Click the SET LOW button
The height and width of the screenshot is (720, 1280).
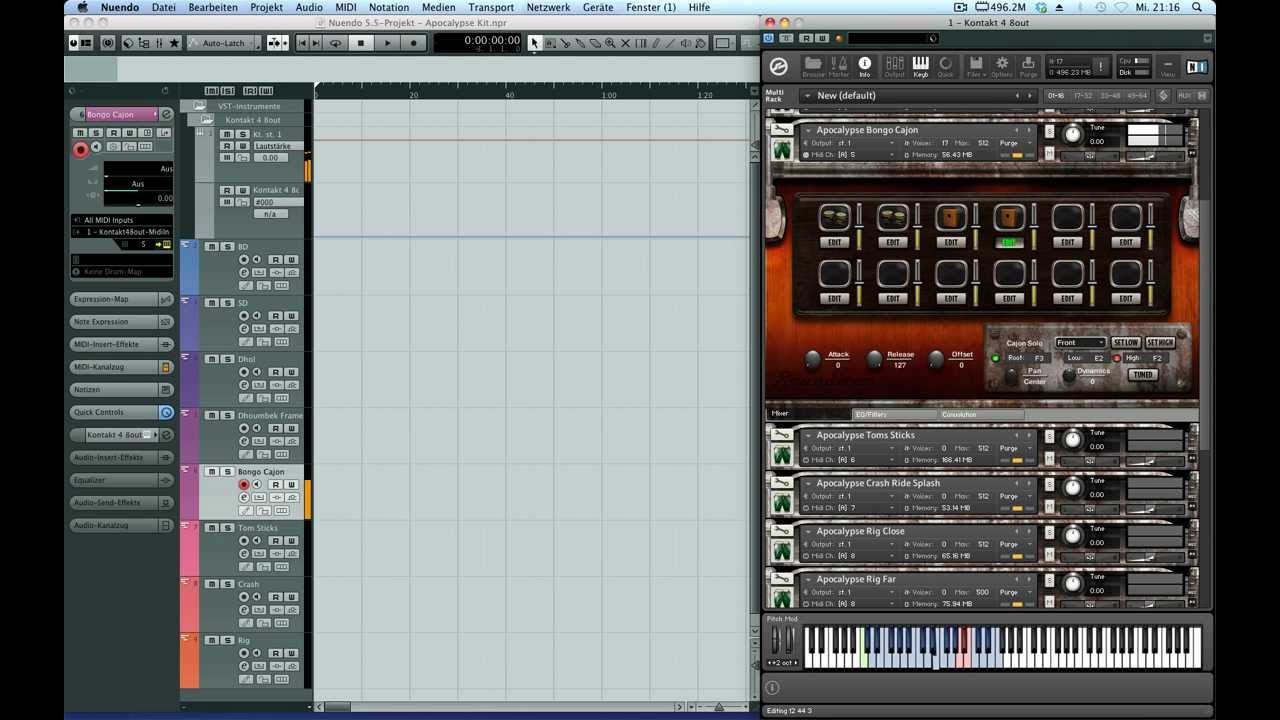[x=1126, y=343]
